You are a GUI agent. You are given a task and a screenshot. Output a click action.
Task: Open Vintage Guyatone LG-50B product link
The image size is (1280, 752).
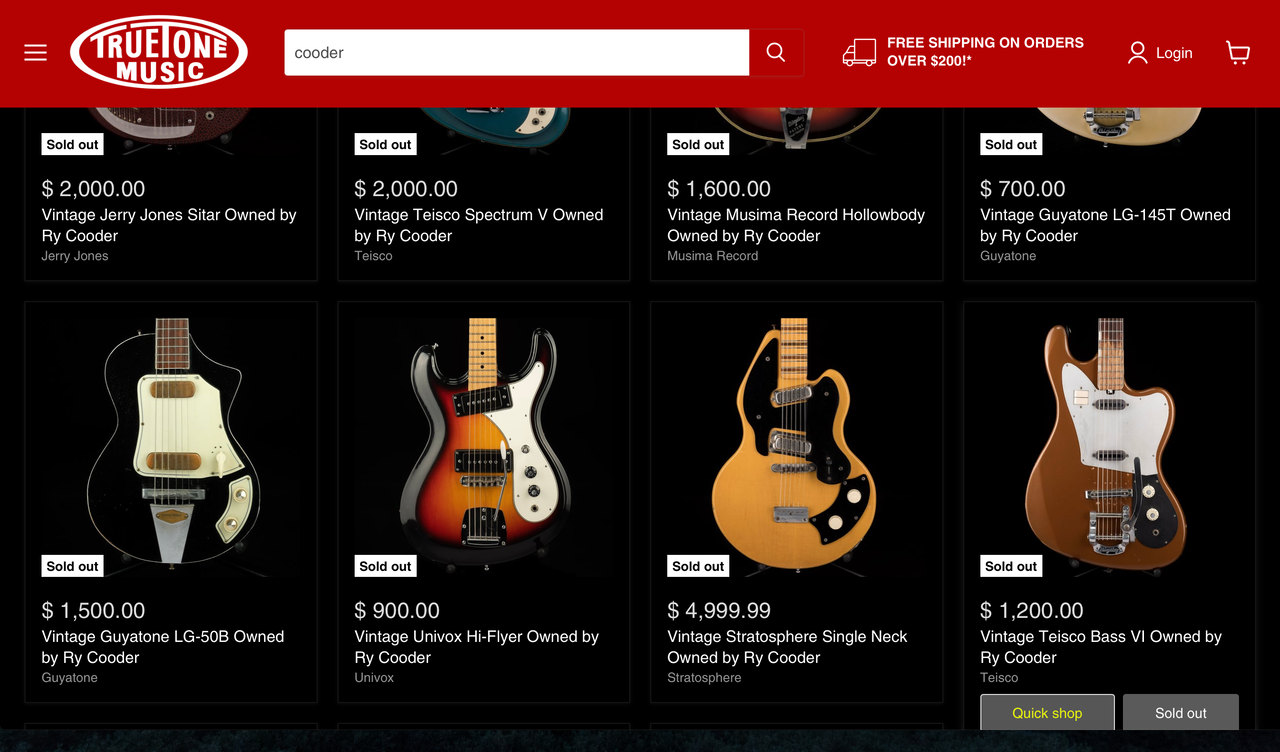pyautogui.click(x=163, y=647)
